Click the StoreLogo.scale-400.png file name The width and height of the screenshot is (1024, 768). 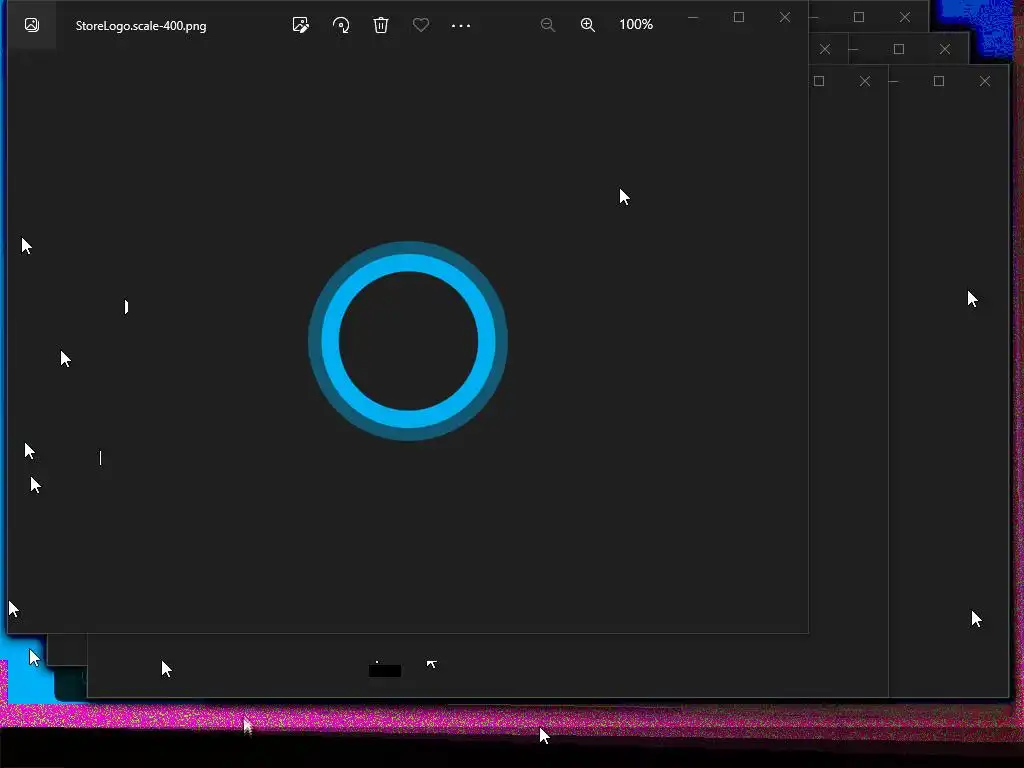click(141, 26)
